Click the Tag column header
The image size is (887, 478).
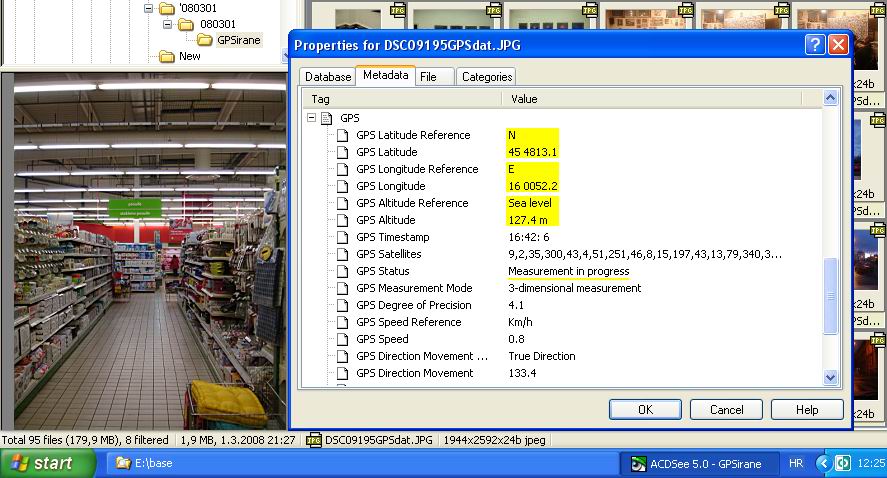402,99
